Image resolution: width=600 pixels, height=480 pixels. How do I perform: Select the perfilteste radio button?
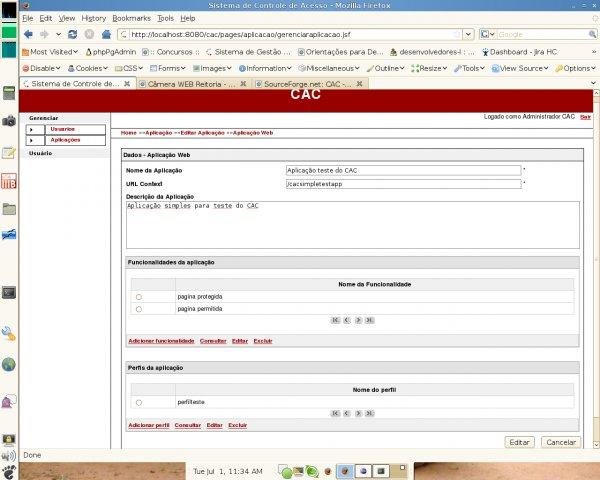coord(139,403)
